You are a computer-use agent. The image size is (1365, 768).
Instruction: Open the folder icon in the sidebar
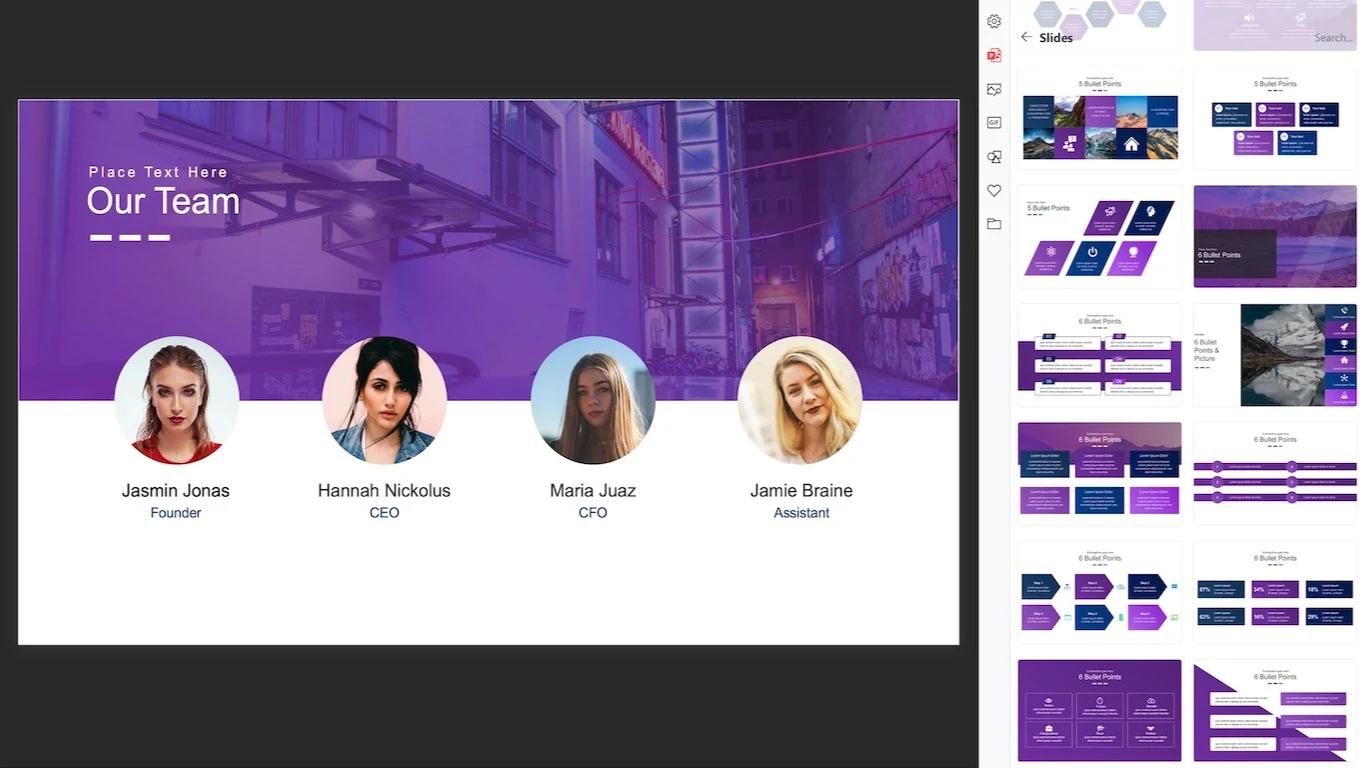993,224
